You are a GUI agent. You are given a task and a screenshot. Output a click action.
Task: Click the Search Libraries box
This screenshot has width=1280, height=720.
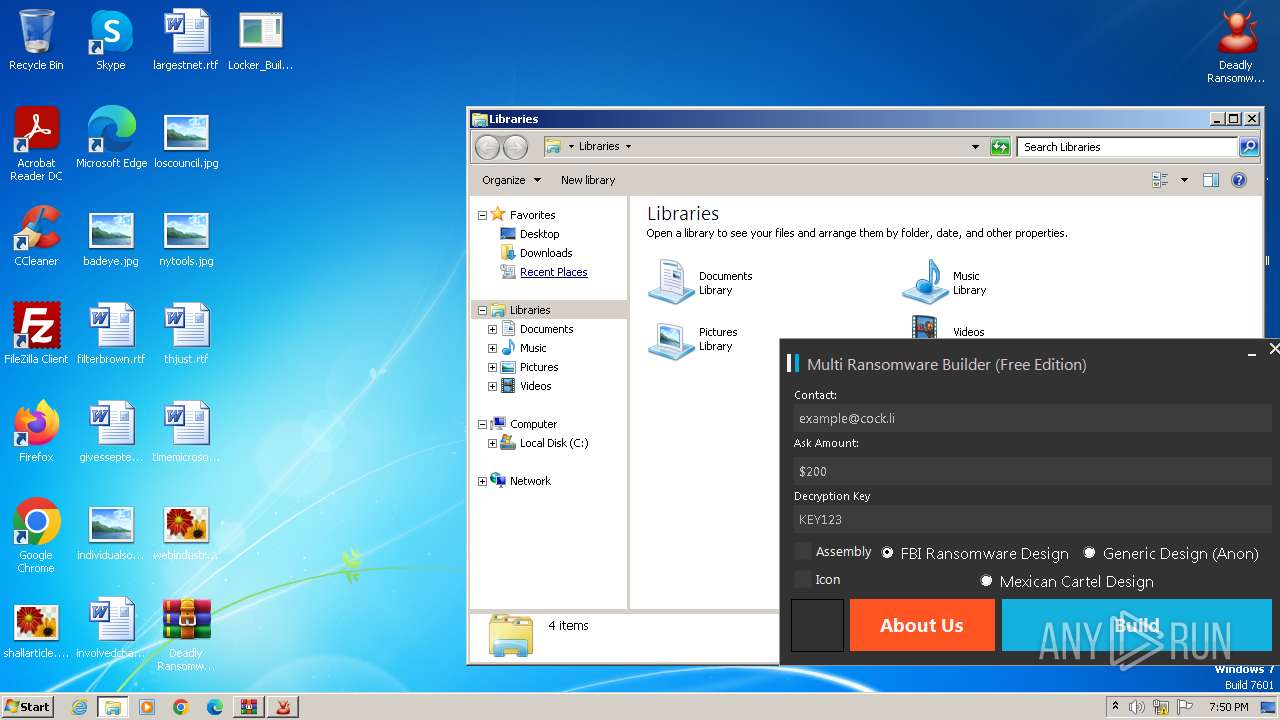pos(1128,147)
